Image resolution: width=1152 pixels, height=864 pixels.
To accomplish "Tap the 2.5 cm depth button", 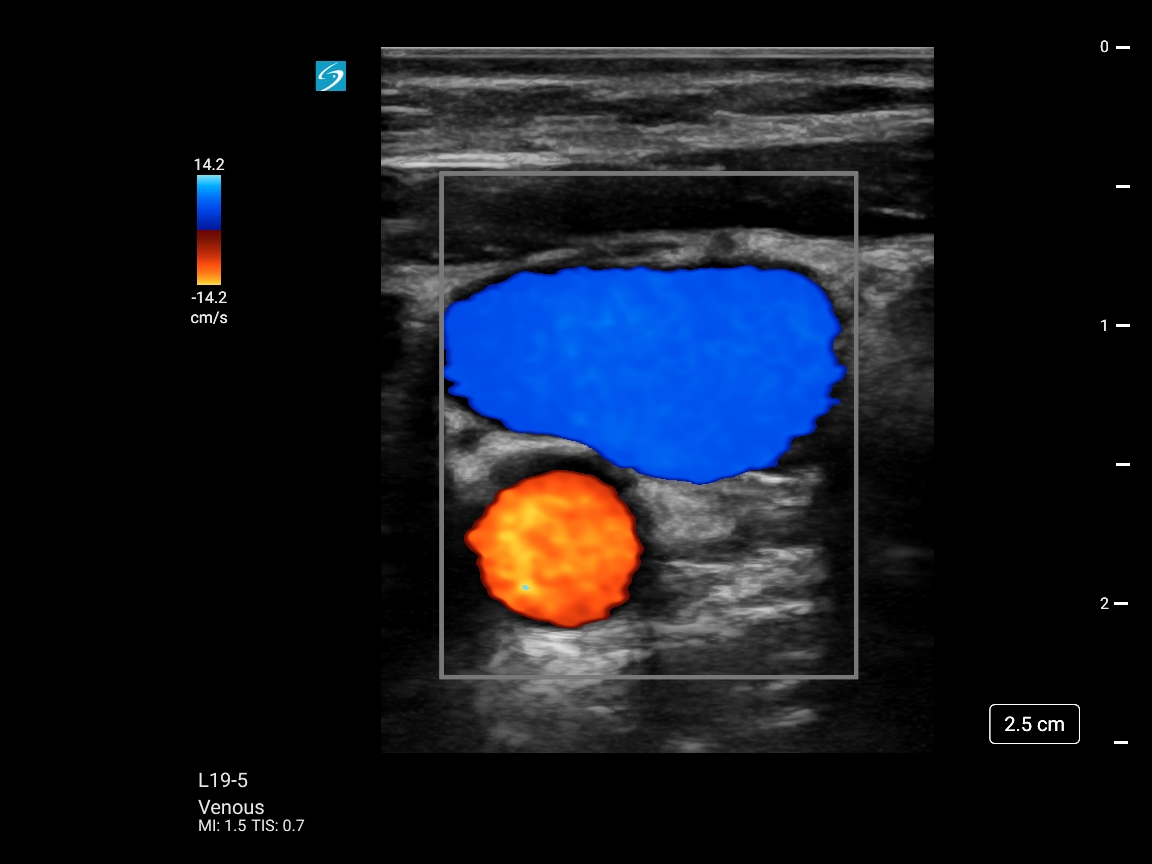I will tap(1034, 724).
